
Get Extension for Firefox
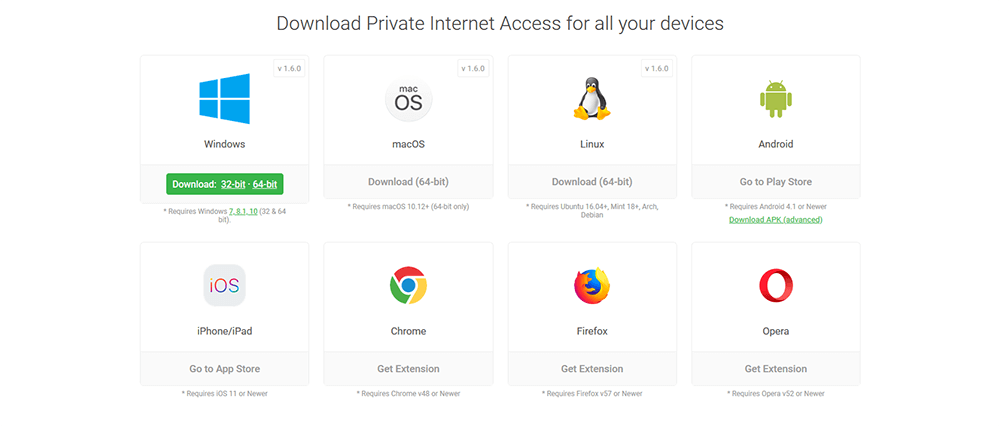592,369
